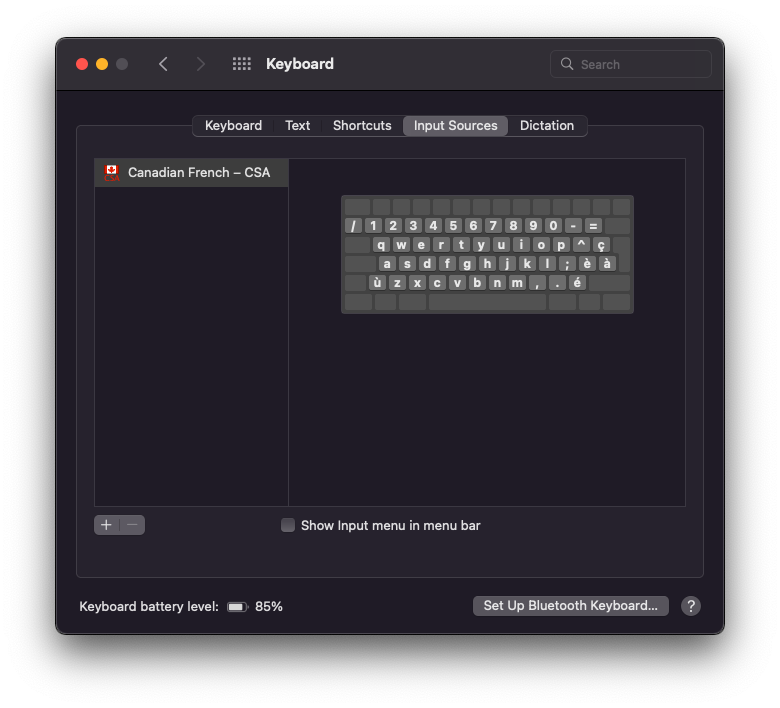Click the Canadian flag CSA icon
780x708 pixels.
[112, 173]
